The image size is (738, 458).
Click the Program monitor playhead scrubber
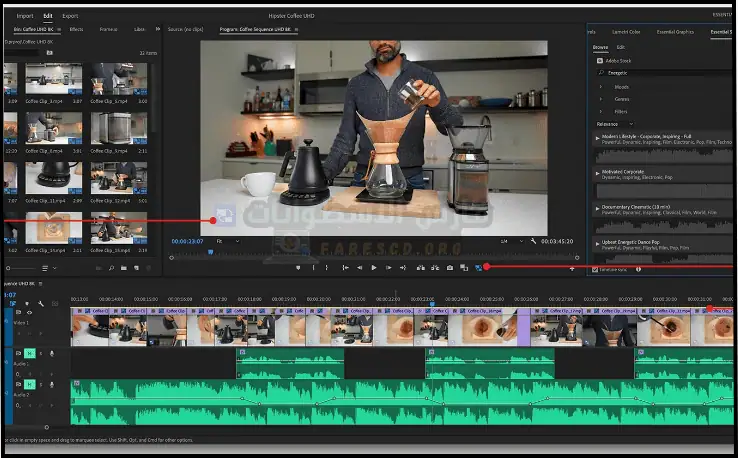(210, 252)
